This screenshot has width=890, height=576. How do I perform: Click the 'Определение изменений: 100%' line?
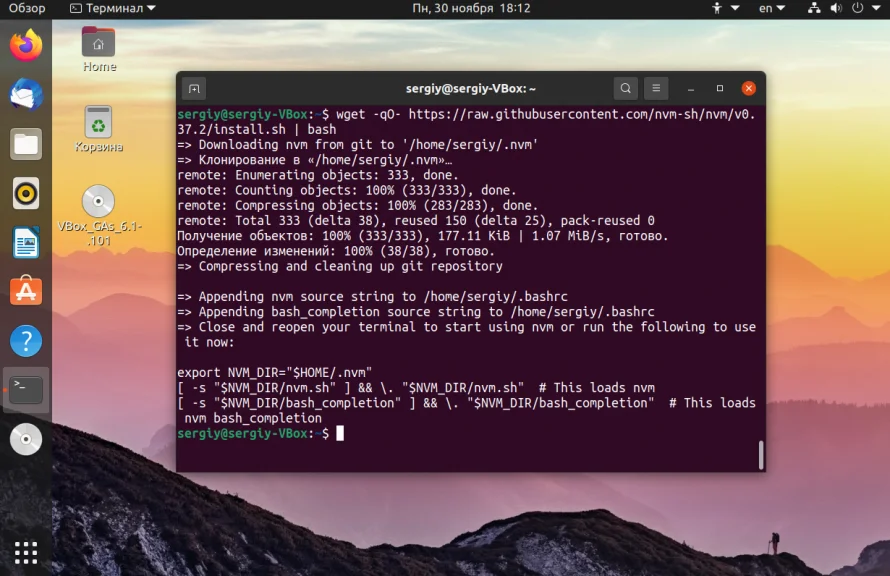coord(335,251)
